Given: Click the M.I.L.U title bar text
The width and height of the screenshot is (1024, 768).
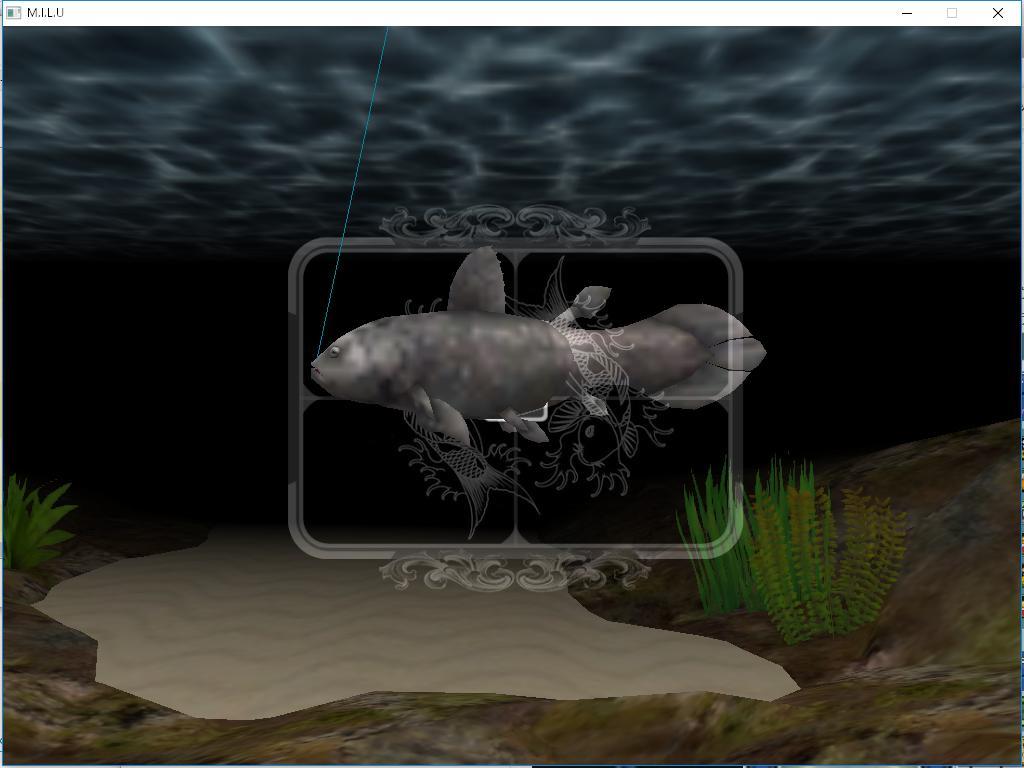Looking at the screenshot, I should [x=46, y=13].
